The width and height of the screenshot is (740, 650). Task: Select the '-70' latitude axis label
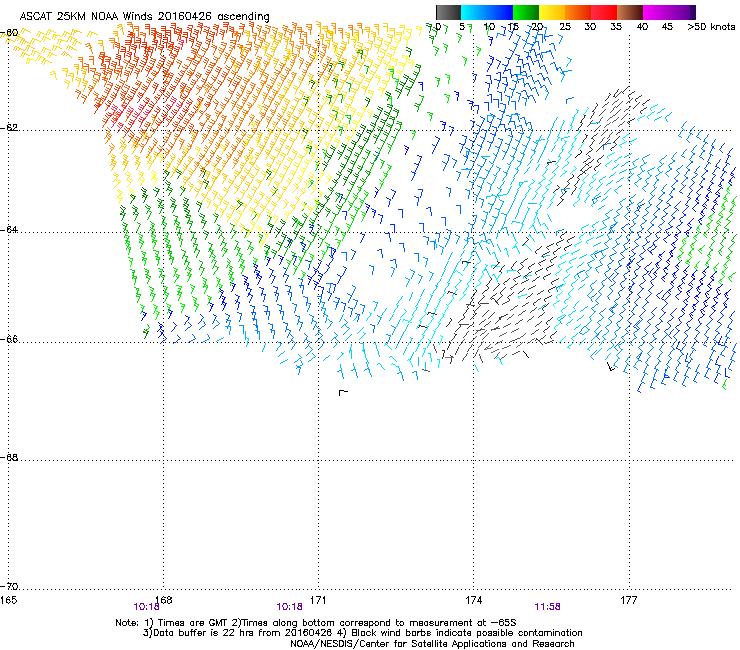[9, 587]
